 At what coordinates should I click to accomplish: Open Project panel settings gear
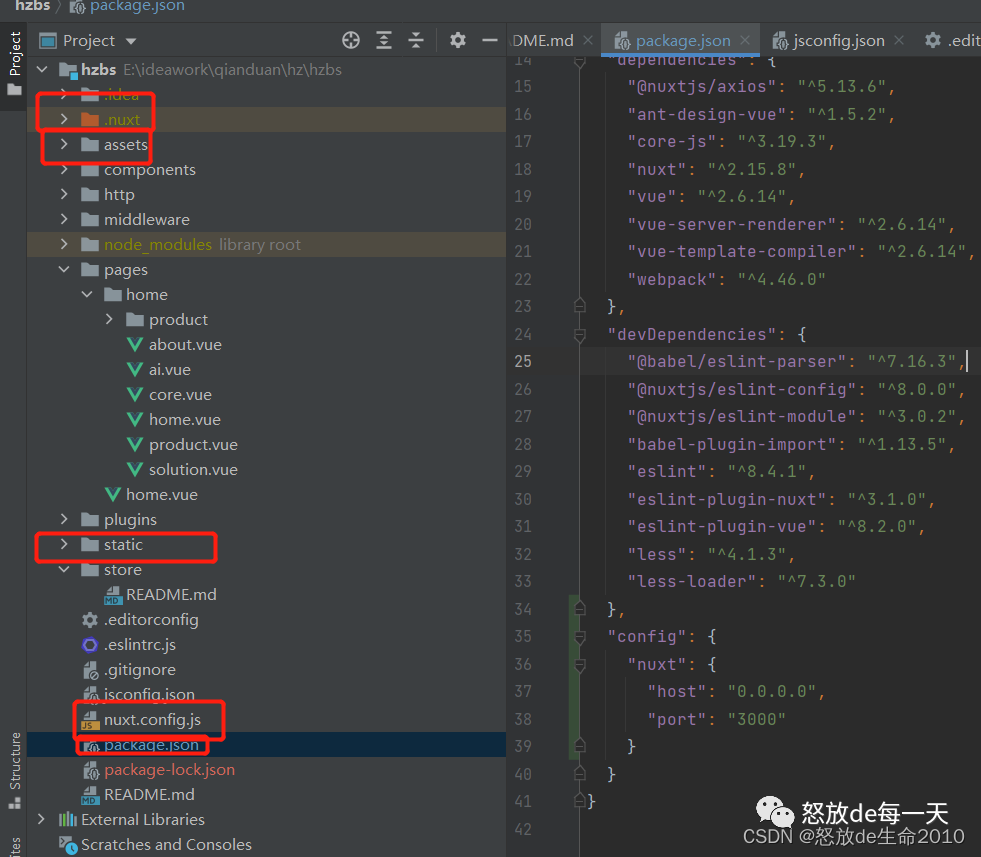(x=458, y=41)
